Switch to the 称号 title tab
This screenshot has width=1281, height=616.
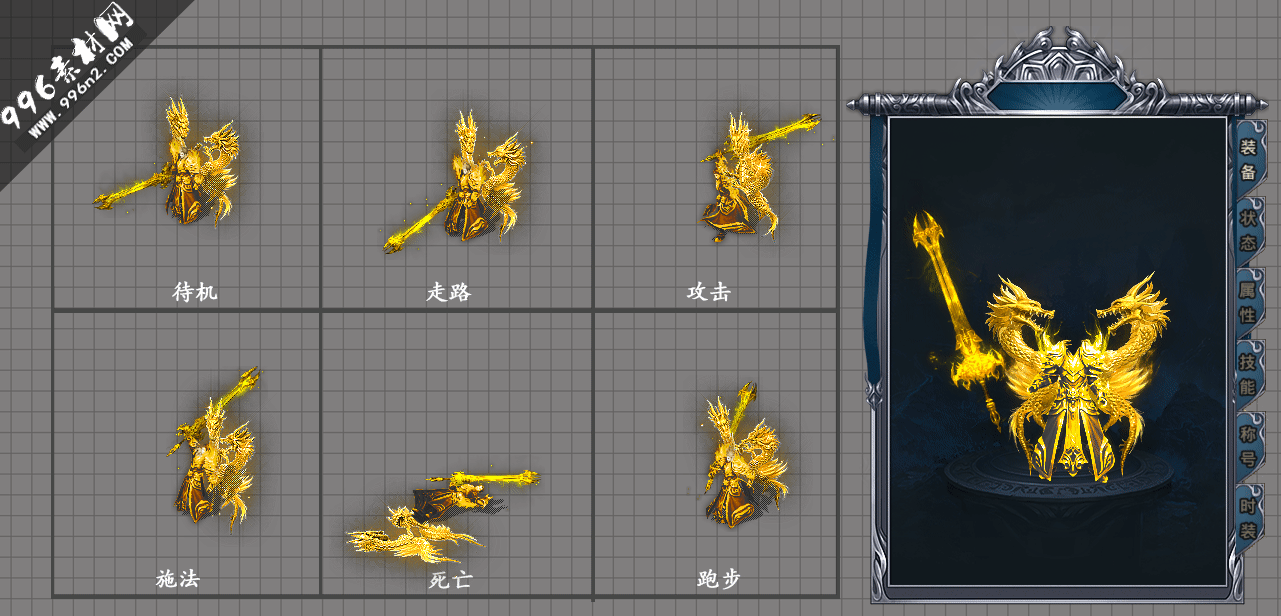[1248, 446]
